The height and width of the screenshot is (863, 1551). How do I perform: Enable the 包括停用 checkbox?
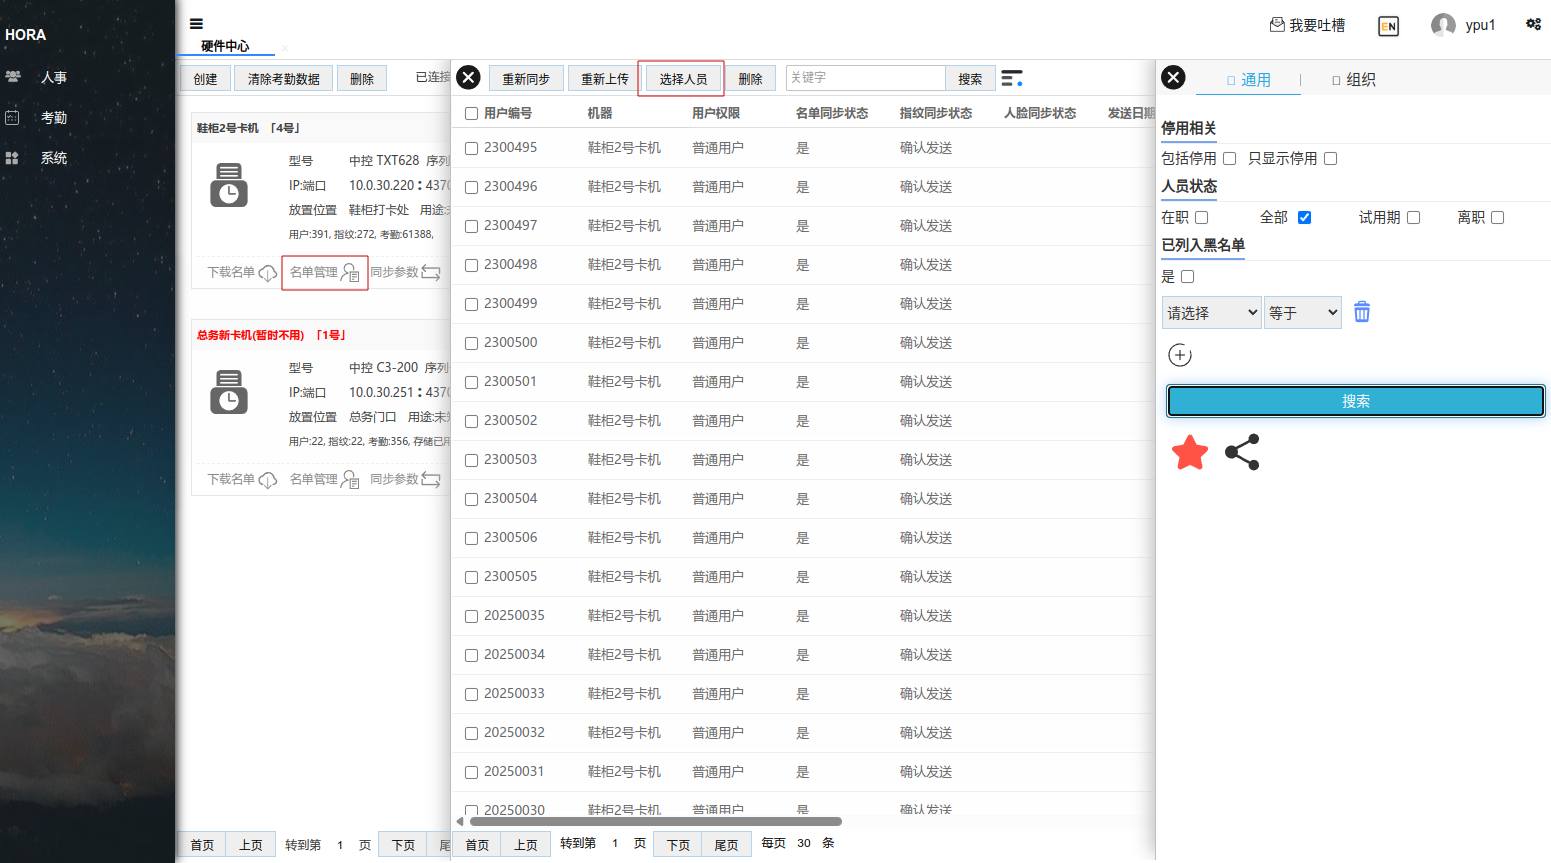[1229, 158]
